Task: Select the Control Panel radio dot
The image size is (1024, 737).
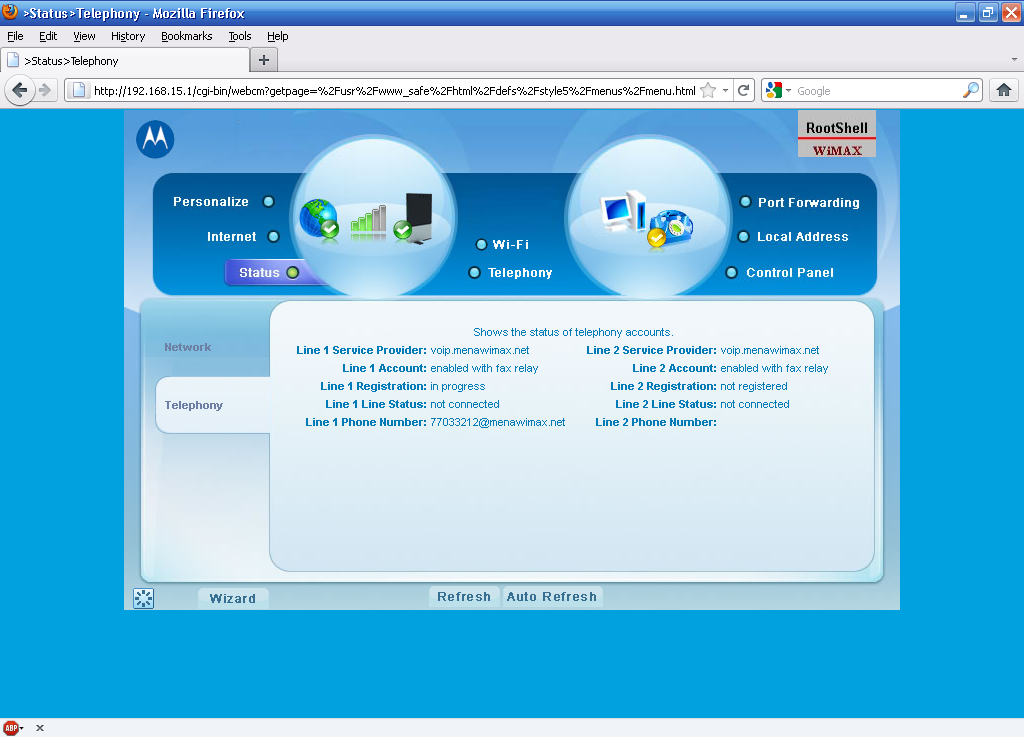Action: (x=731, y=272)
